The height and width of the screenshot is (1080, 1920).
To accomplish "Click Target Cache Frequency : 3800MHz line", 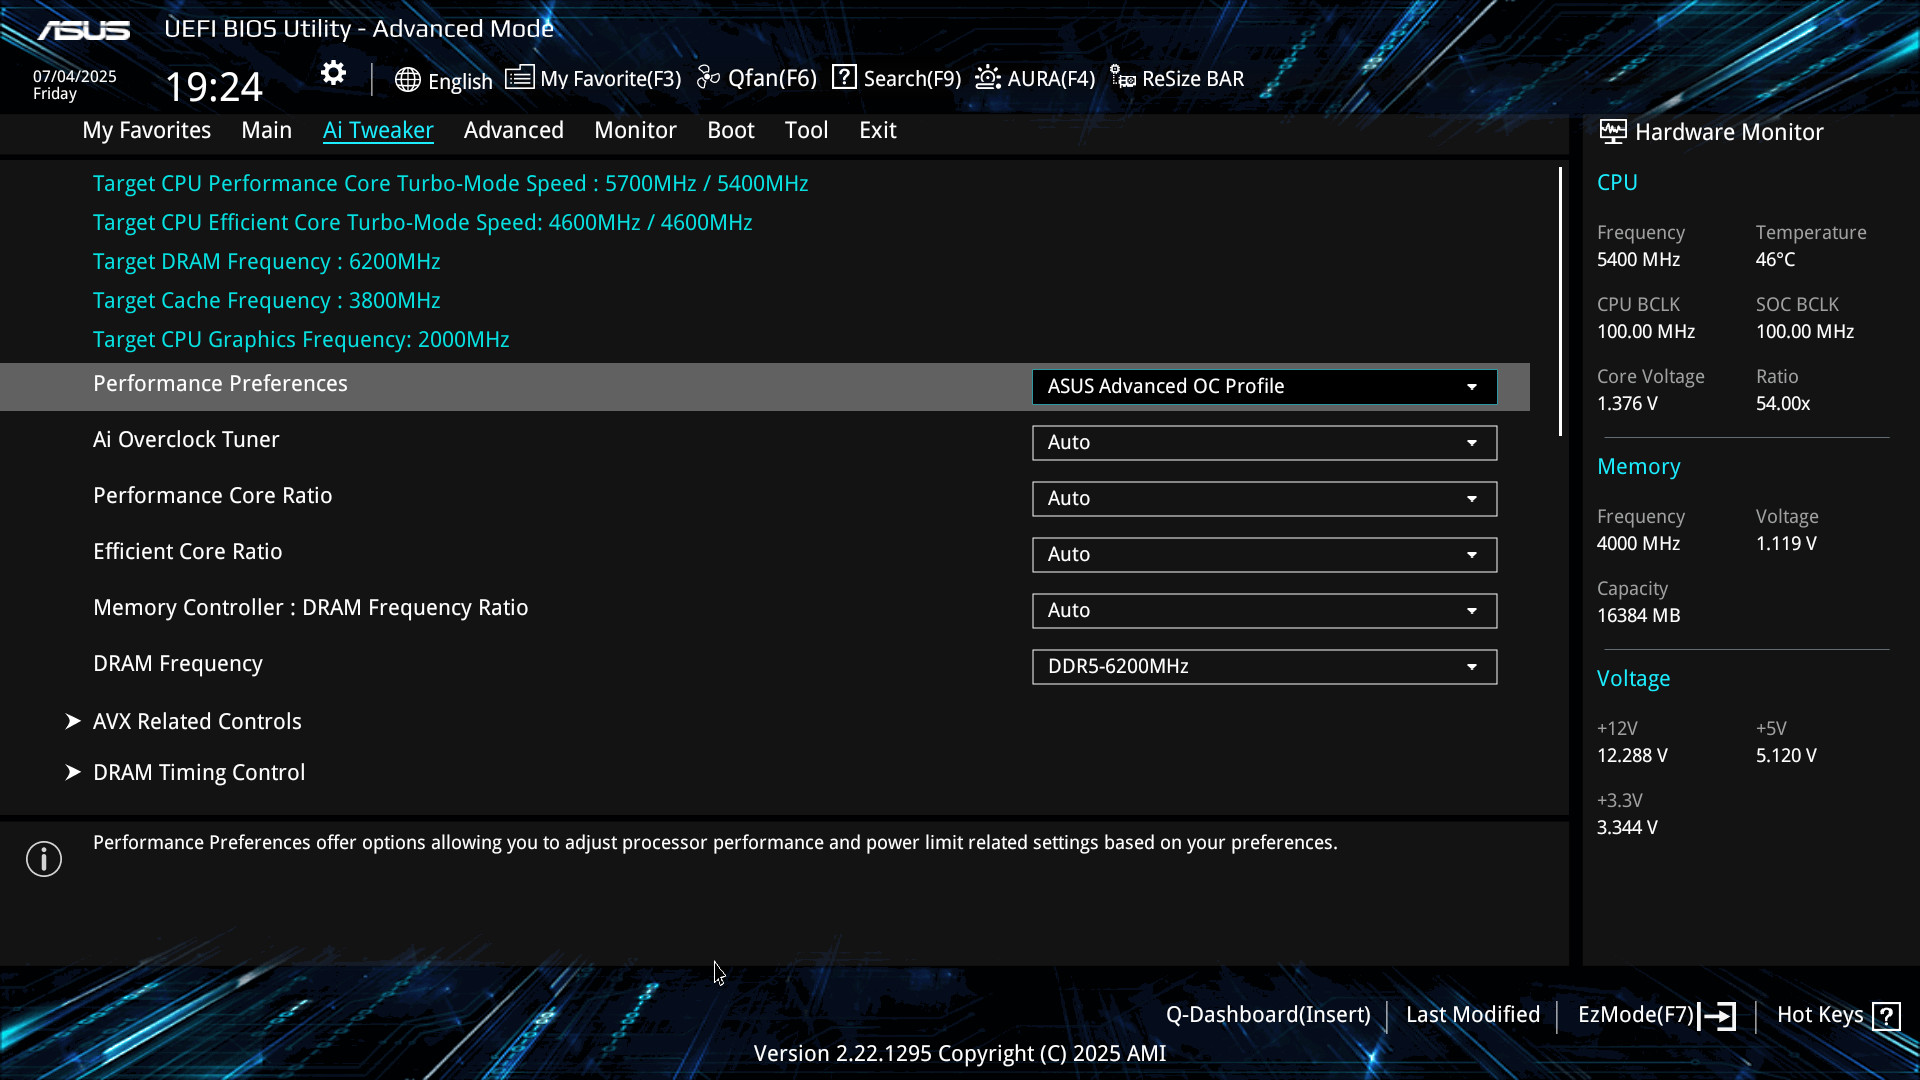I will click(267, 301).
